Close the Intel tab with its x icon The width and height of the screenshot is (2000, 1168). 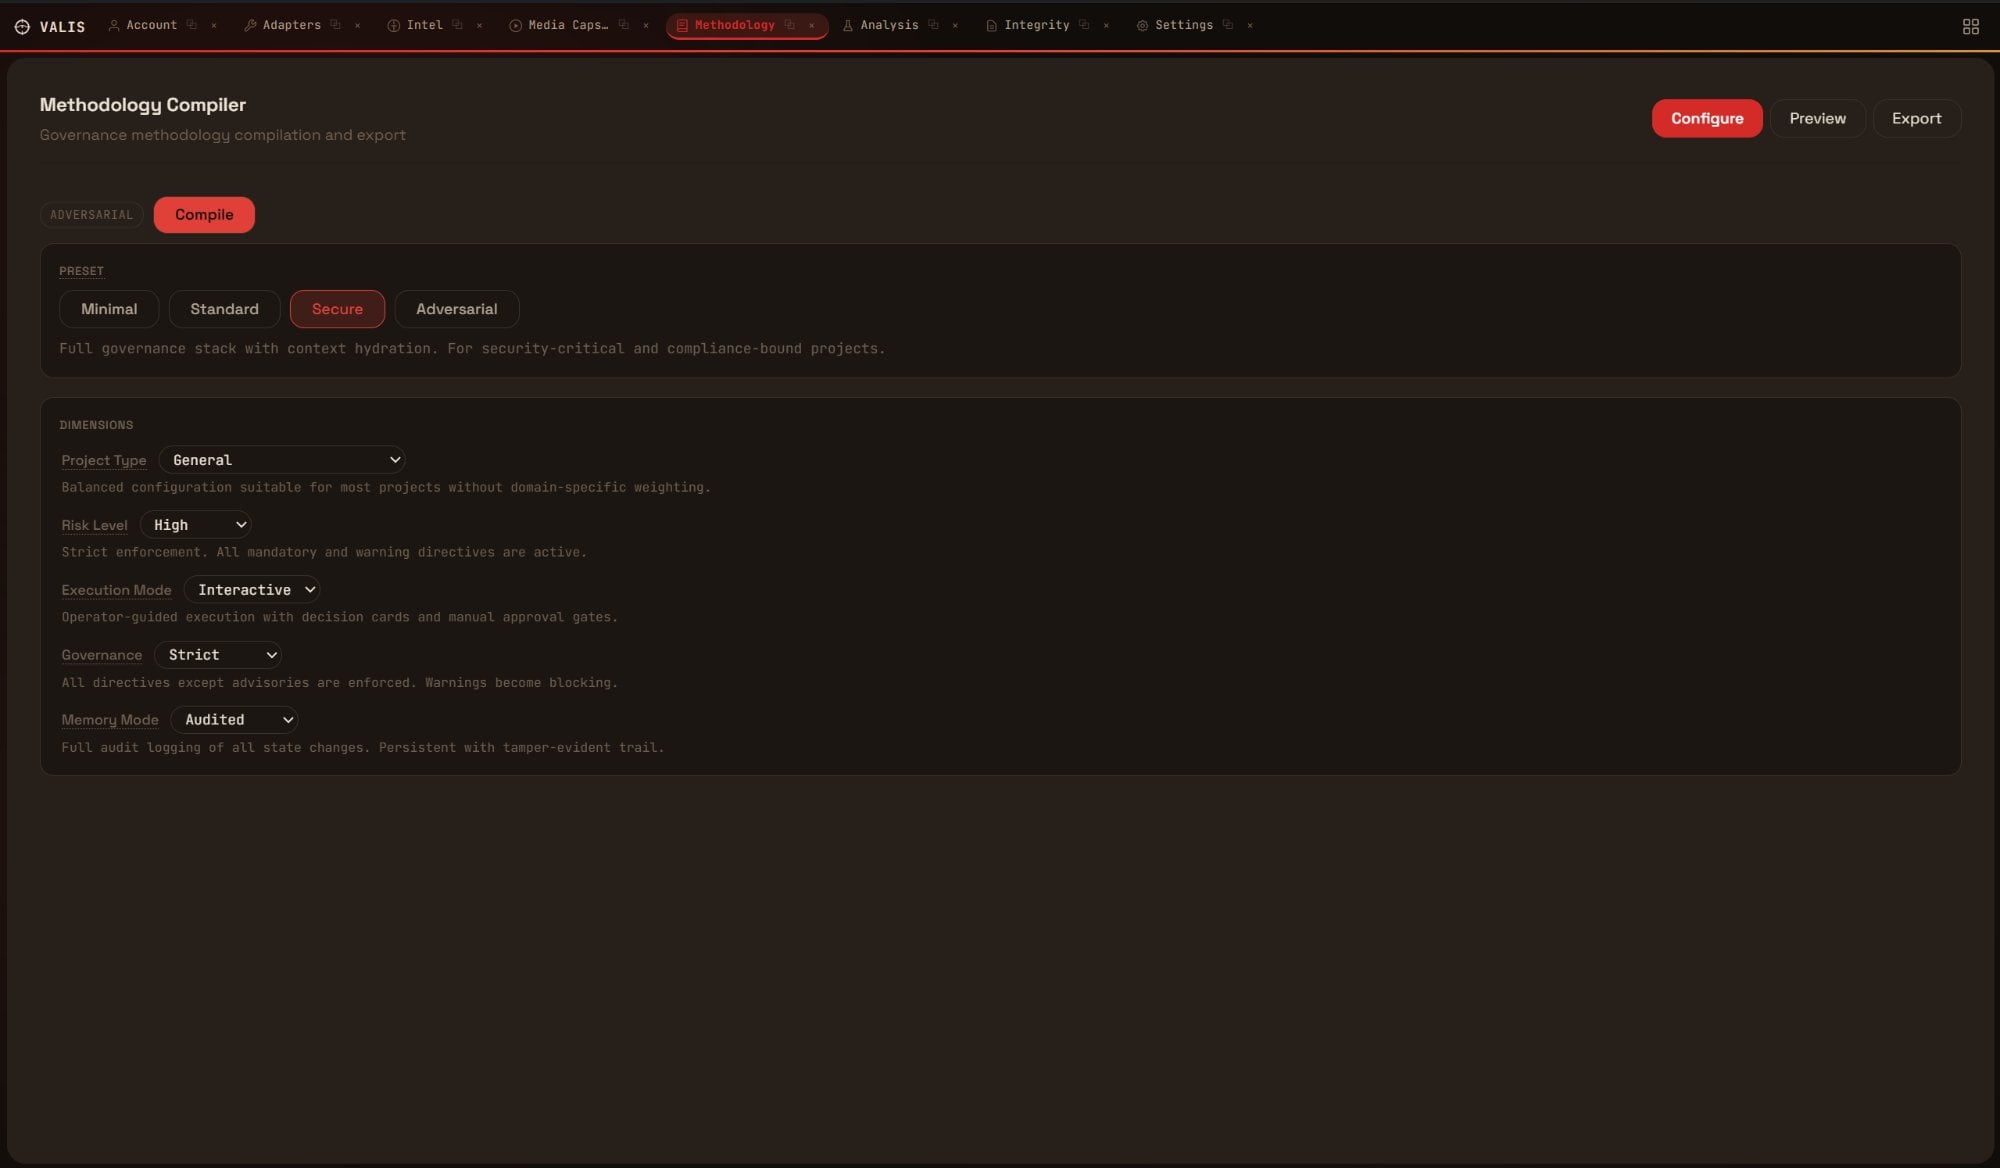(480, 26)
